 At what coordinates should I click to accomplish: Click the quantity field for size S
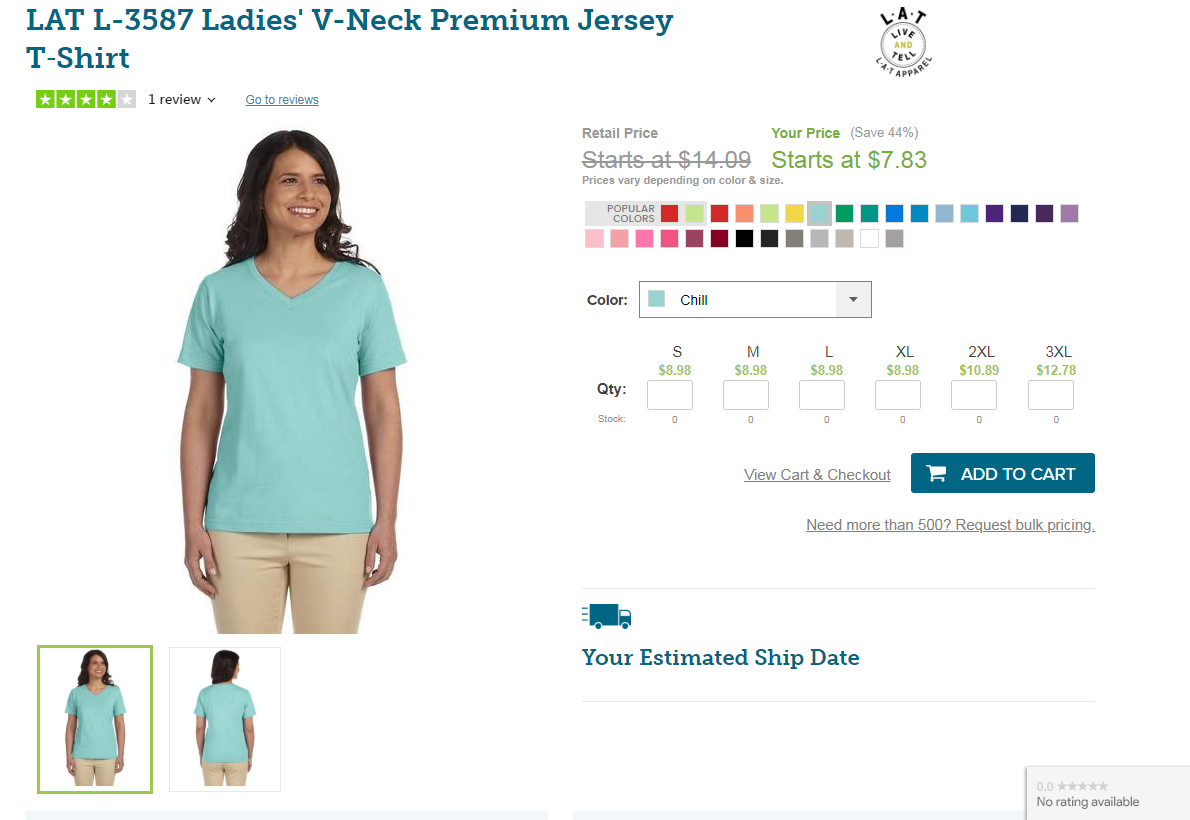pos(669,395)
